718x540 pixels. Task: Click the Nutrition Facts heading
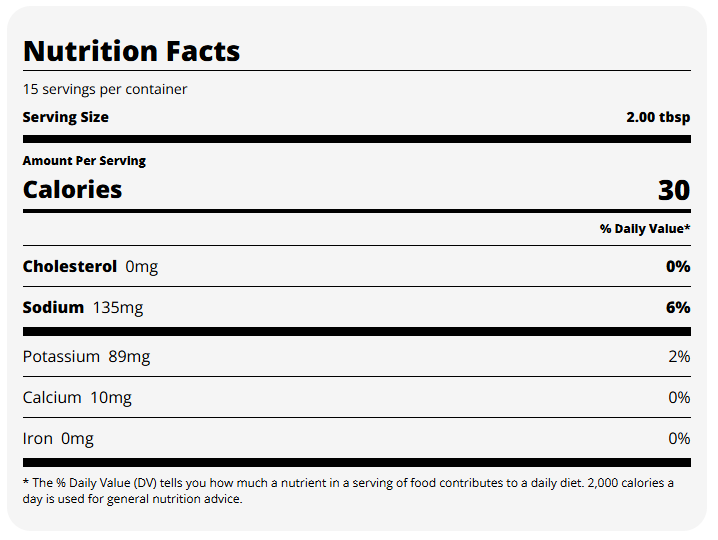tap(131, 51)
